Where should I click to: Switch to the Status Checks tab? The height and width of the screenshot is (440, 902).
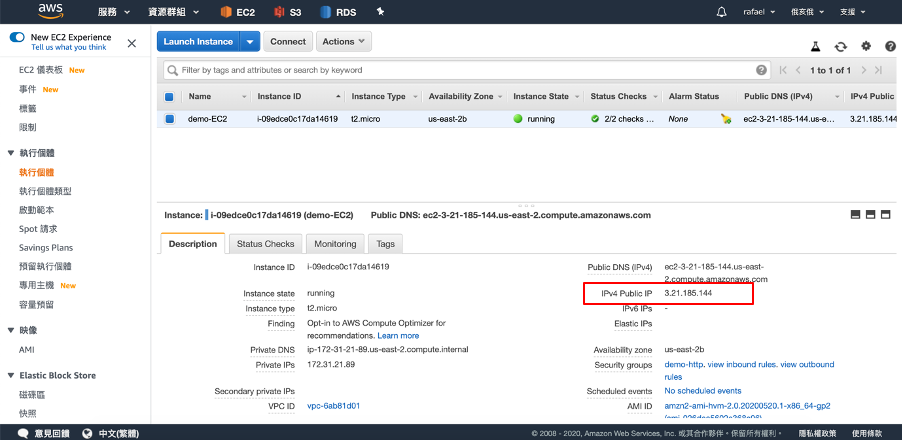coord(265,244)
